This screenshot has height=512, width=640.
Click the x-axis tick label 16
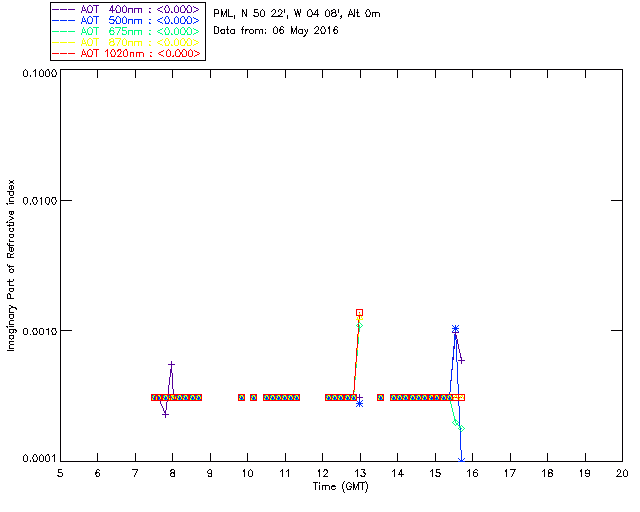(473, 473)
